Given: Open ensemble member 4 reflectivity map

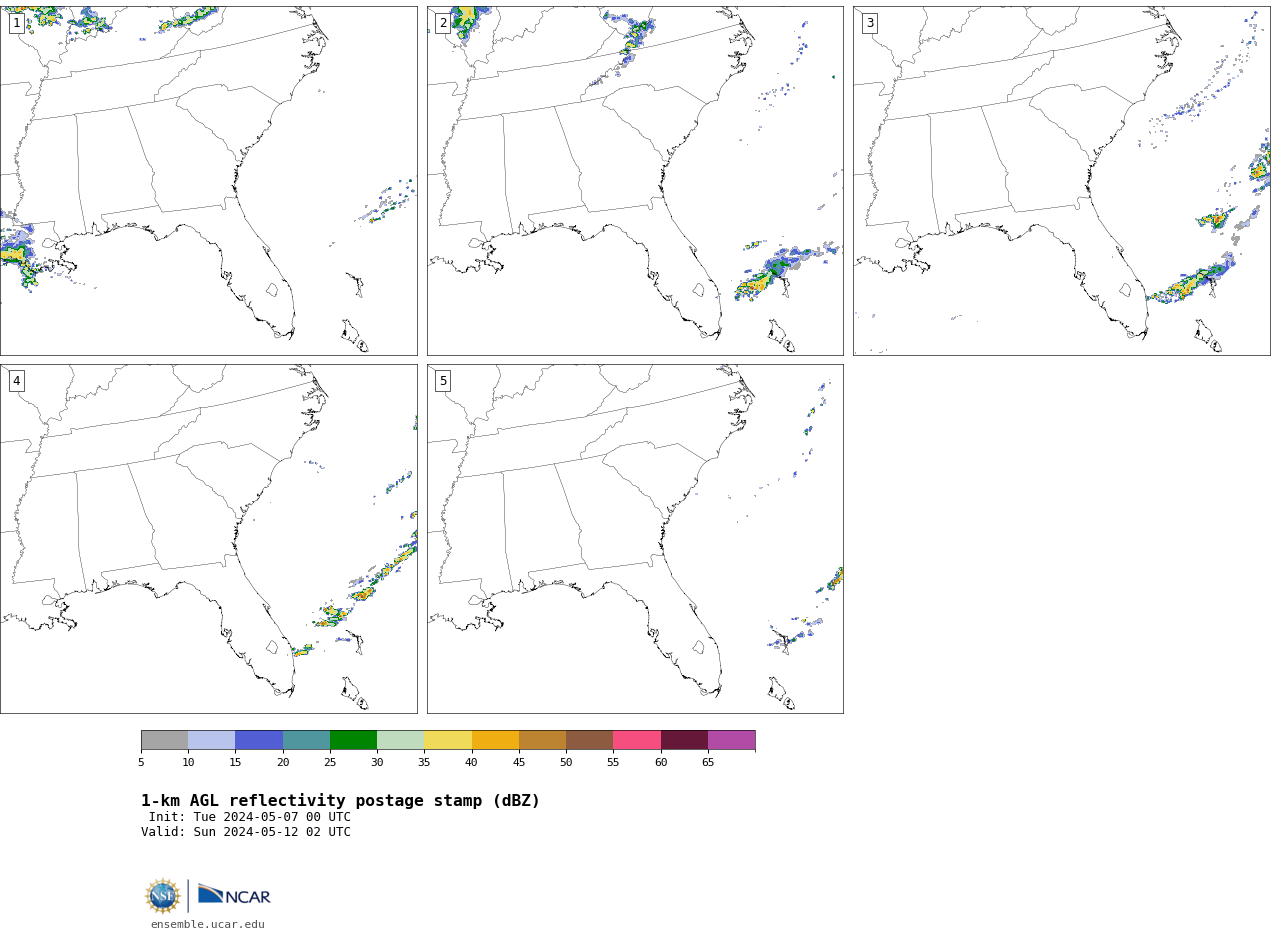Looking at the screenshot, I should tap(208, 539).
